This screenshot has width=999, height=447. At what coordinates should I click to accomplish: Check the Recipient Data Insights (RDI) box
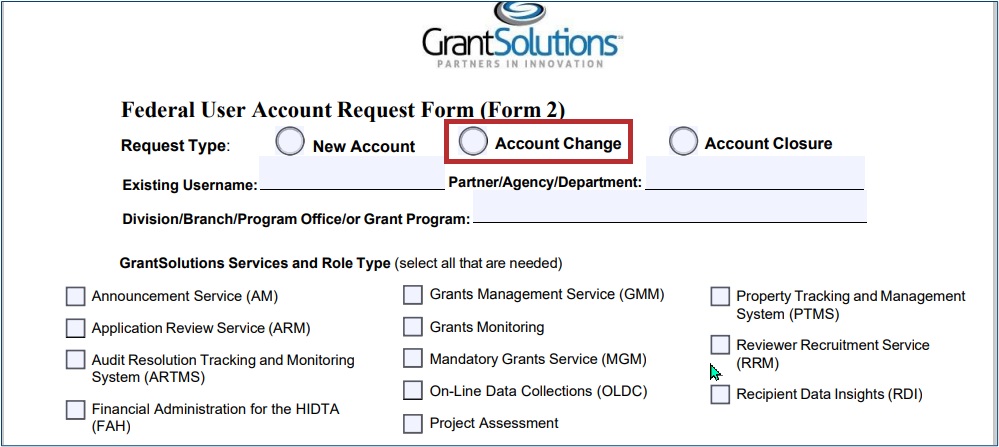click(x=720, y=394)
